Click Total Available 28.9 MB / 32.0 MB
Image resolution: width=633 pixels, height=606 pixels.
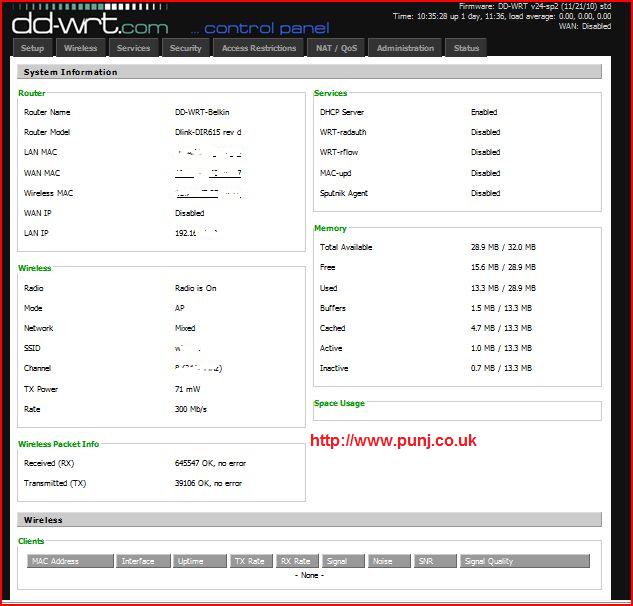click(x=503, y=247)
